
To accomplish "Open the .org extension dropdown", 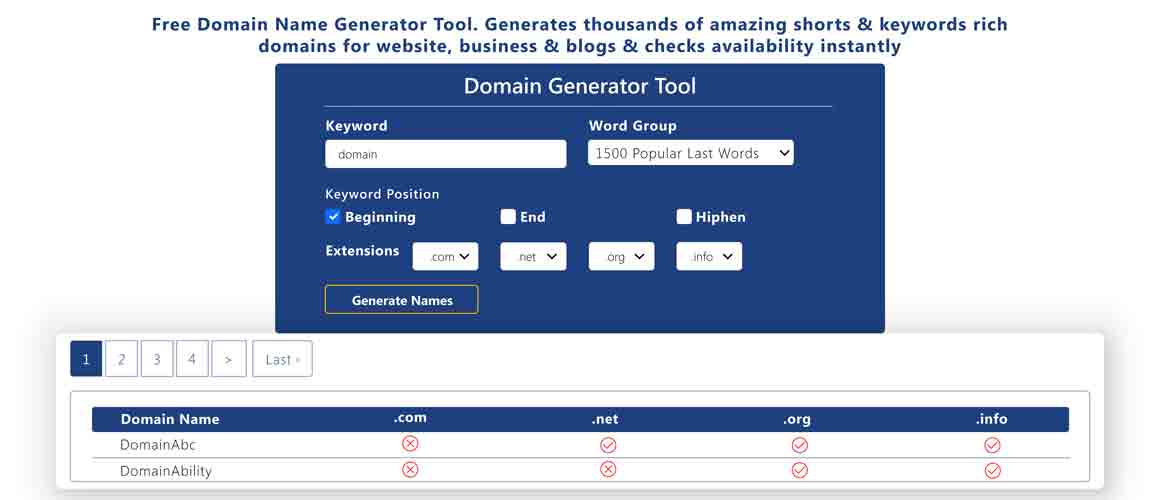I will [x=621, y=257].
